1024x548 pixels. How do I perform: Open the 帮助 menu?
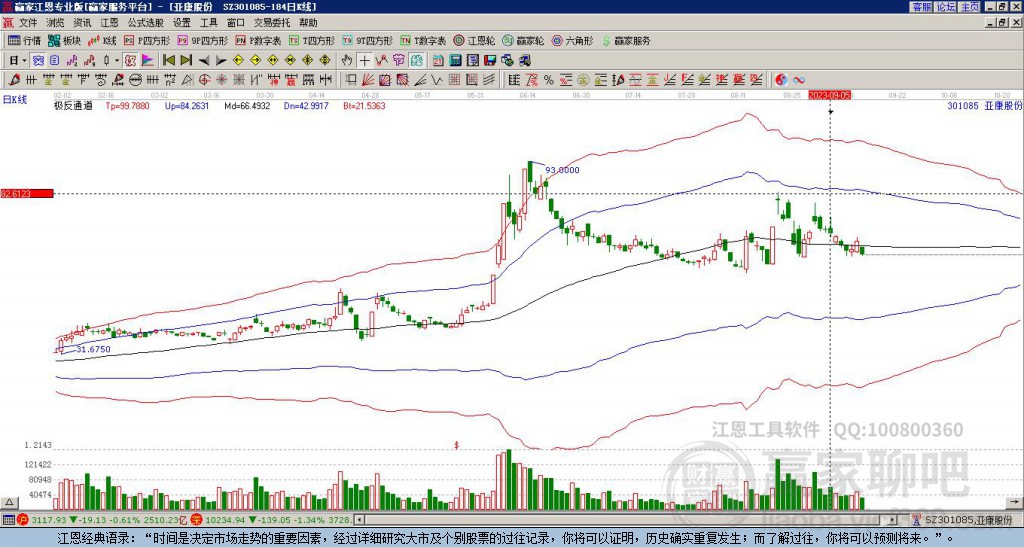(308, 23)
